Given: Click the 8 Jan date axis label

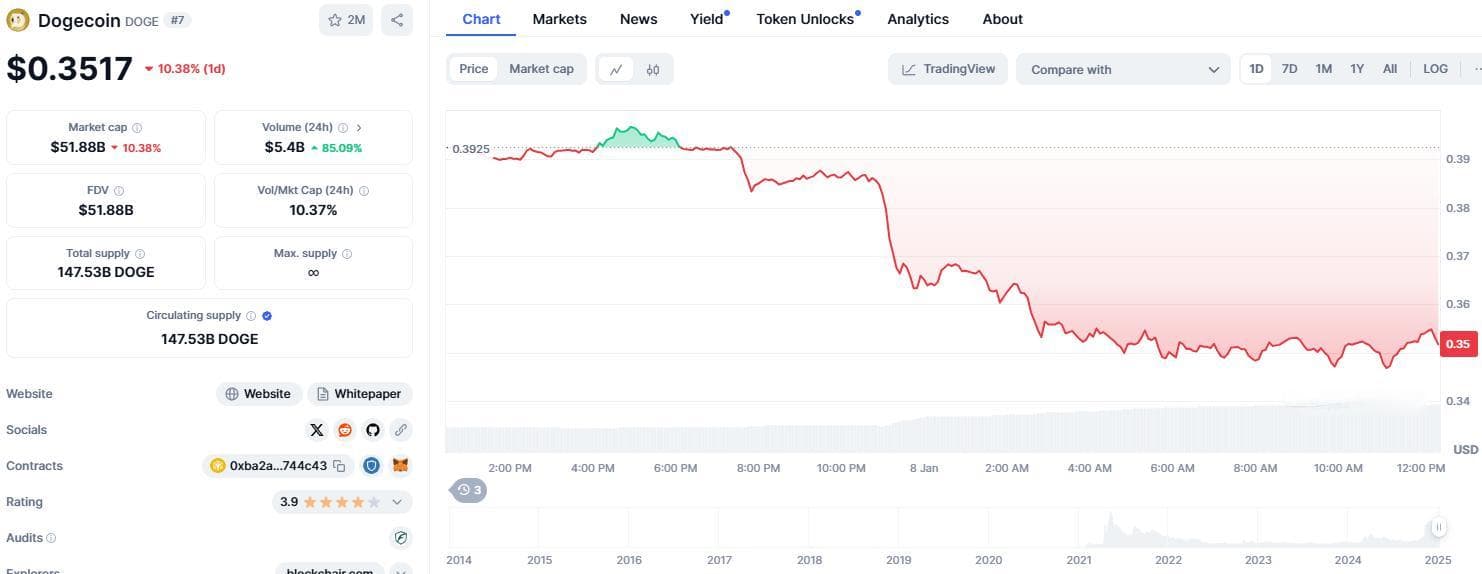Looking at the screenshot, I should tap(923, 468).
